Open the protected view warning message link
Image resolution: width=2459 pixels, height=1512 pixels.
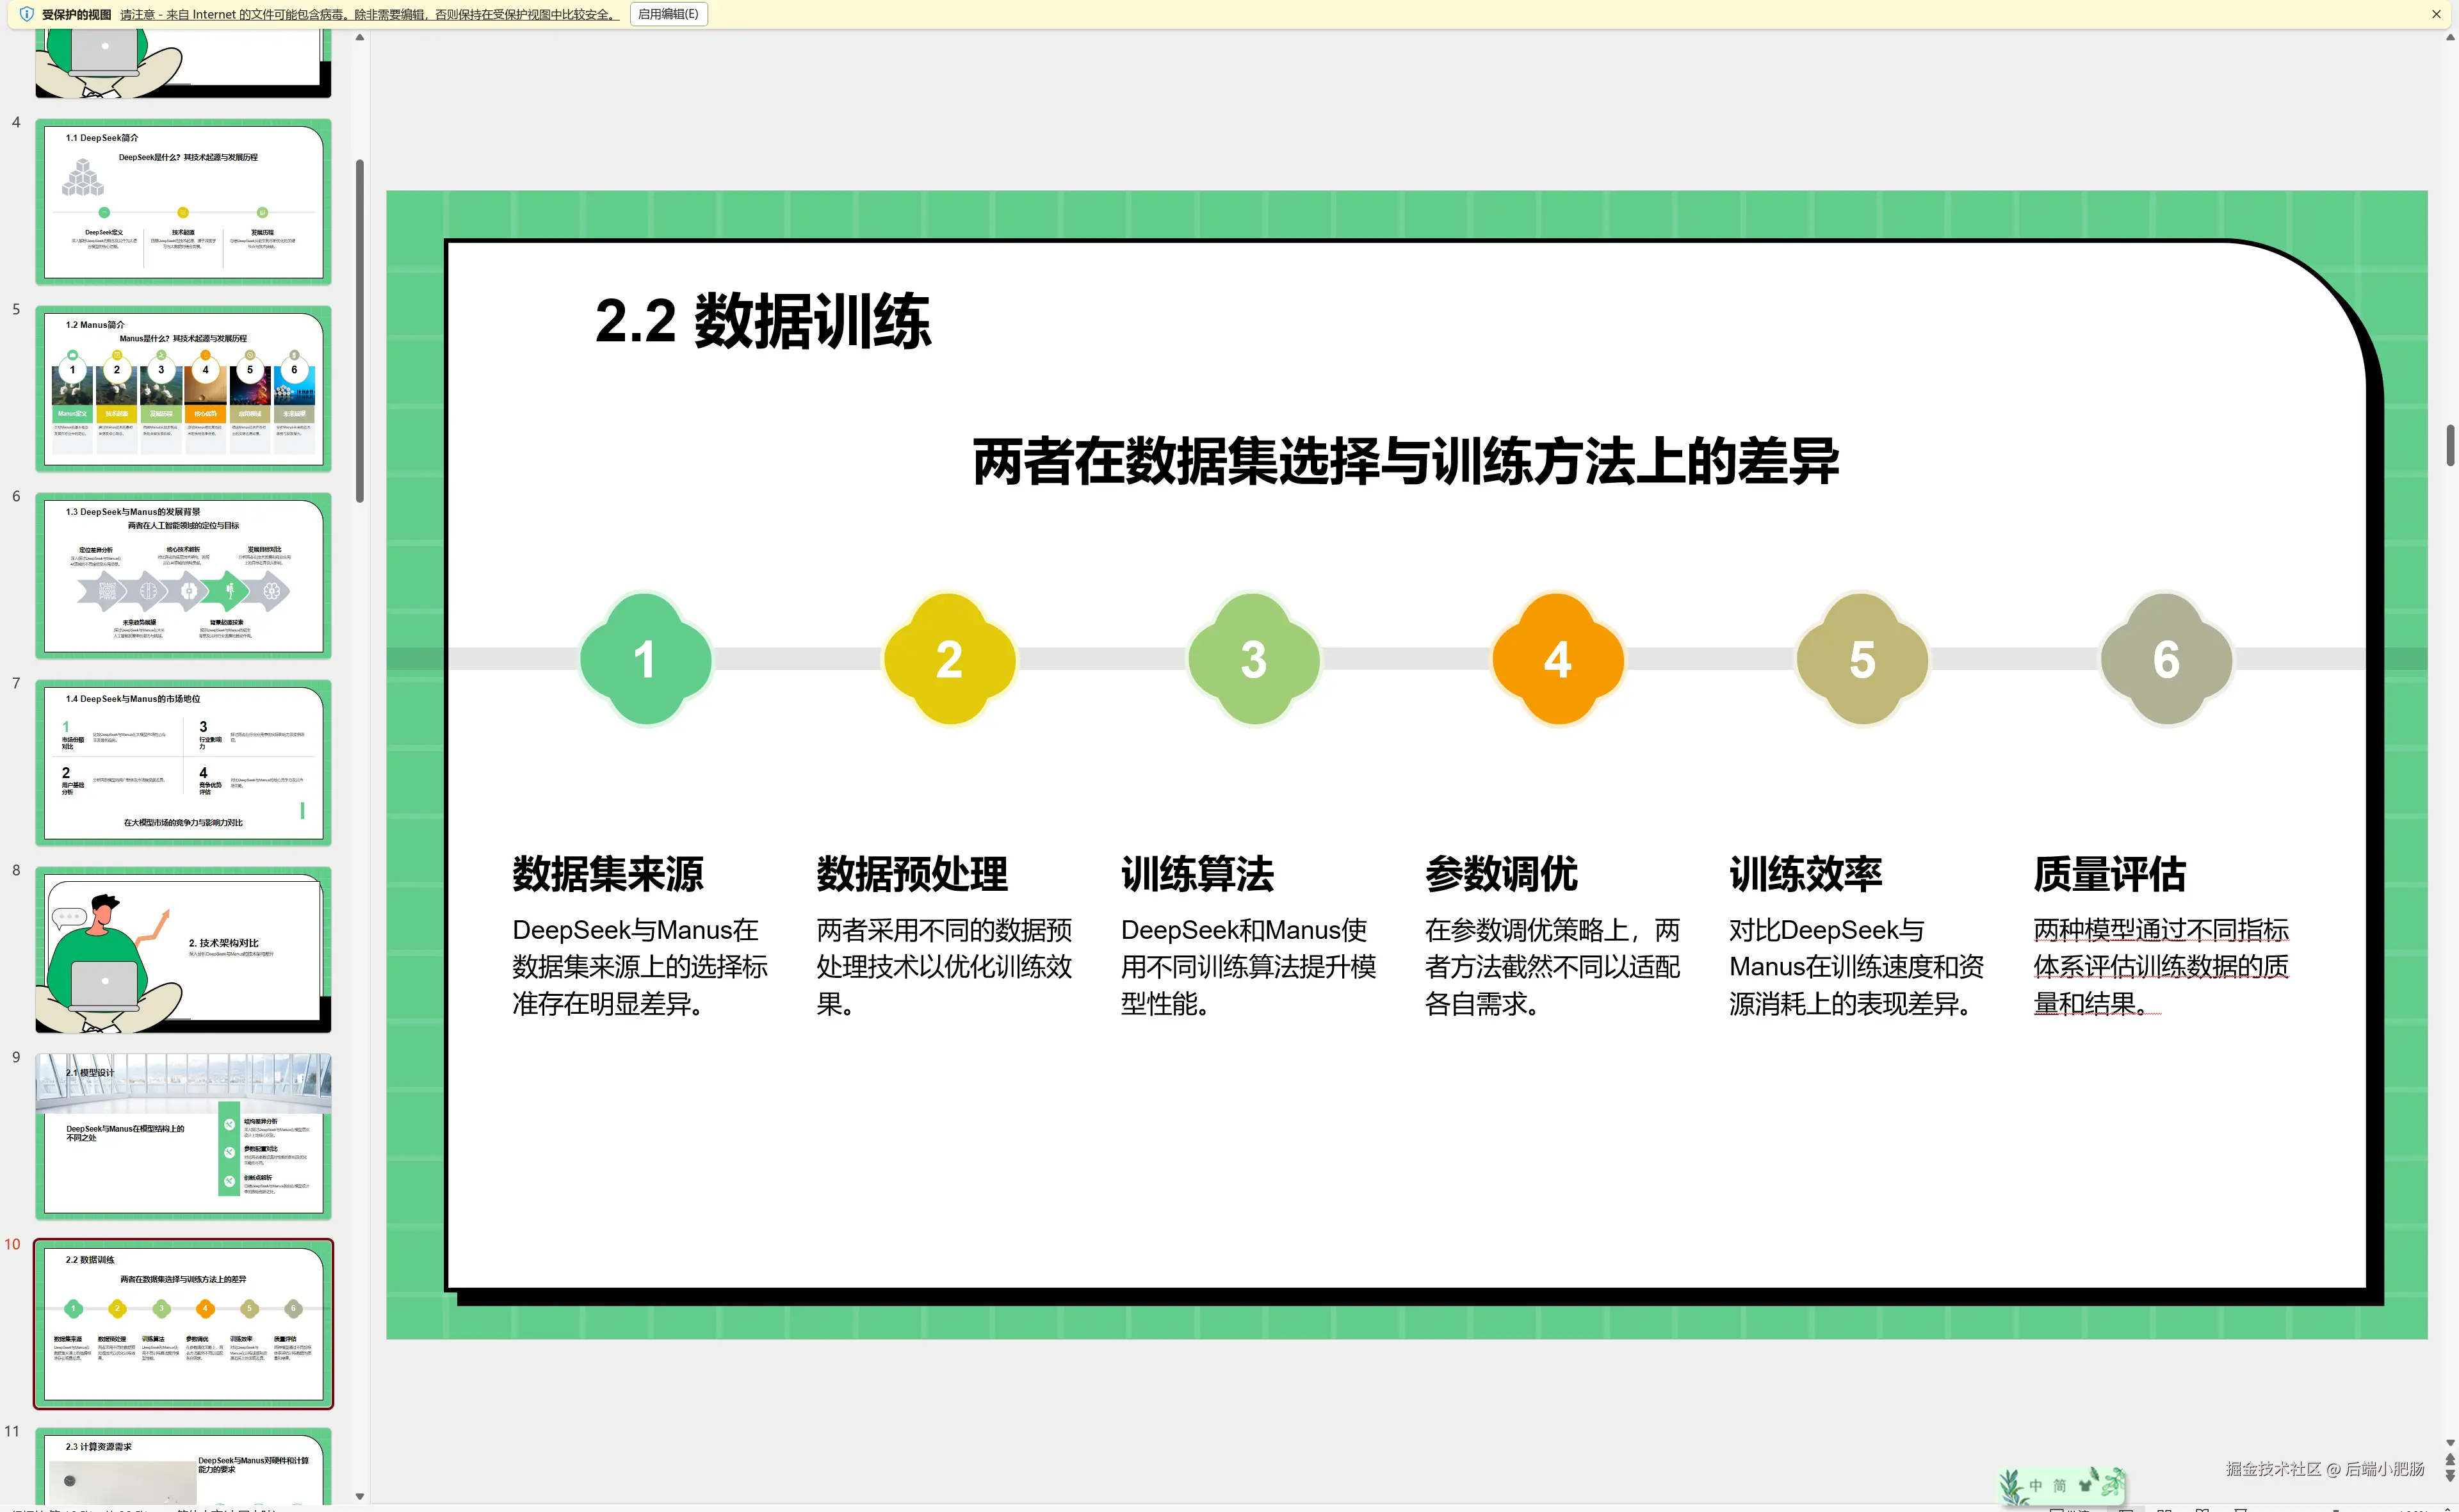pyautogui.click(x=369, y=14)
